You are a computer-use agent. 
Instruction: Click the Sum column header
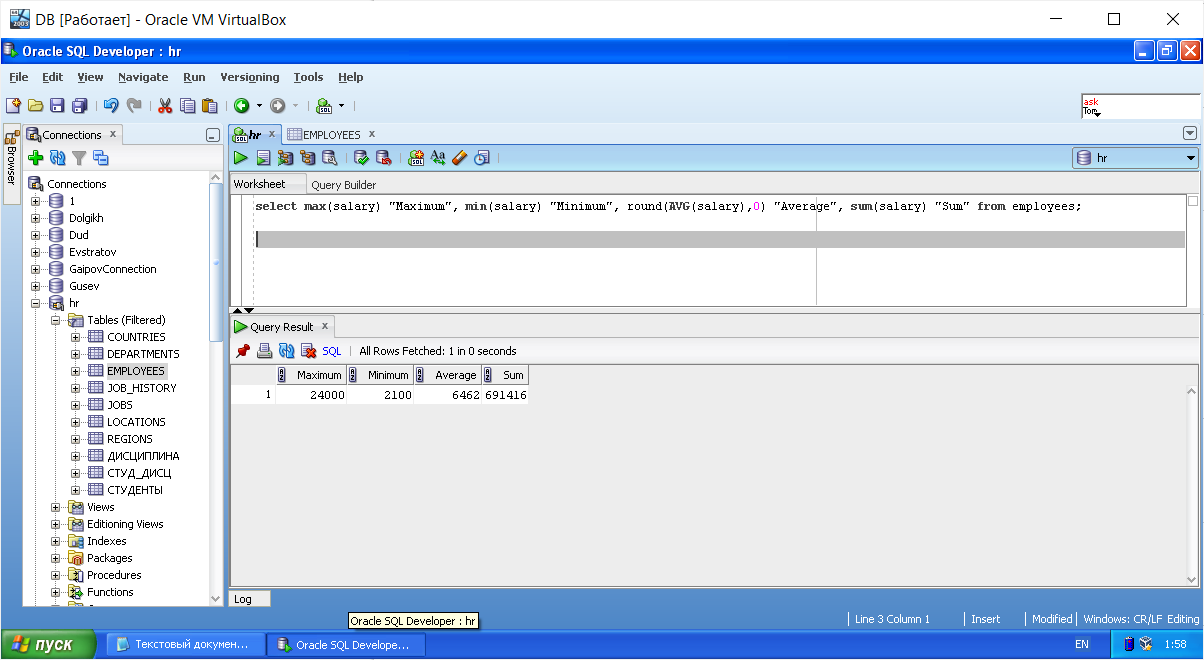[x=505, y=375]
